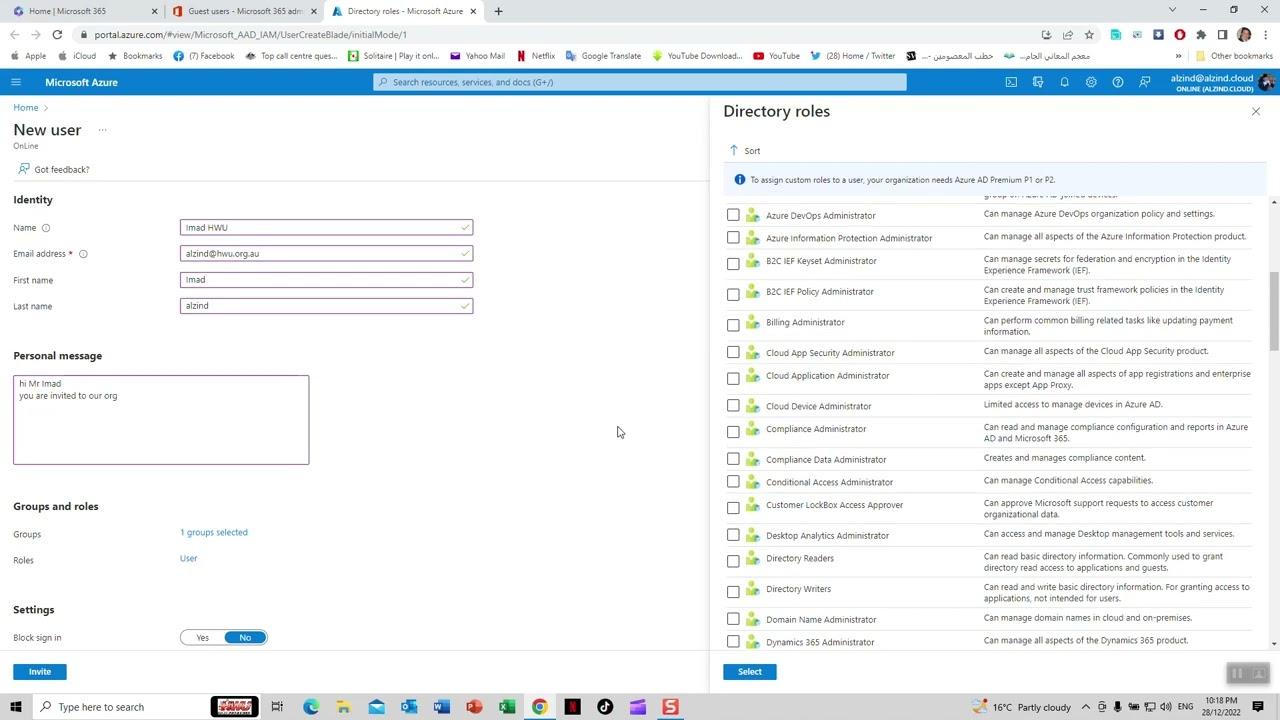Check Cloud App Security Administrator role
The image size is (1280, 720).
733,352
